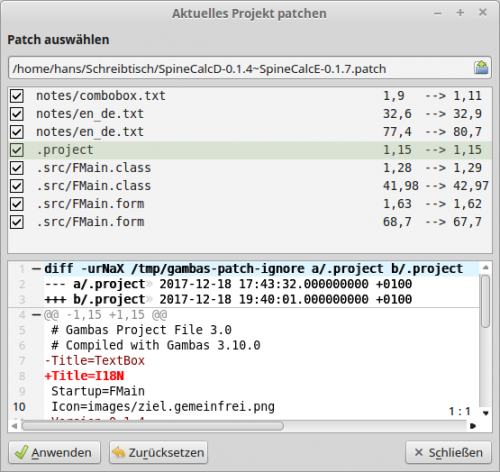
Task: Click green checkmark icon on Anwenden
Action: [21, 452]
